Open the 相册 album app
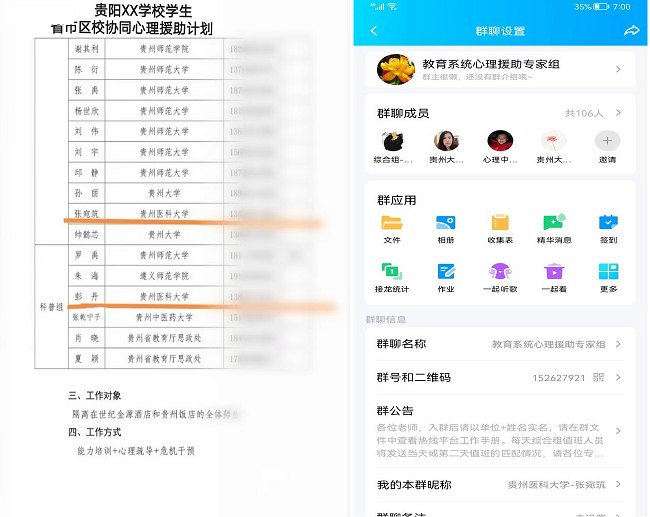The image size is (650, 517). (446, 223)
